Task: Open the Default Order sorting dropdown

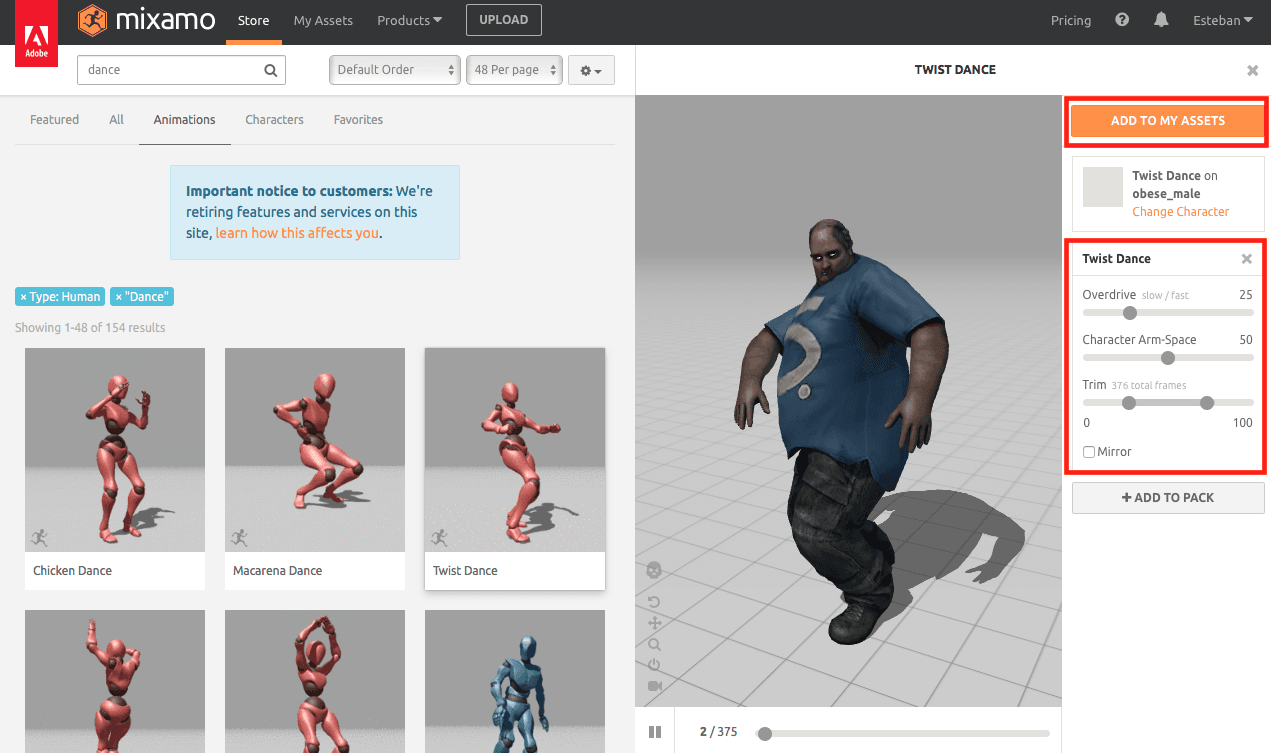Action: (394, 70)
